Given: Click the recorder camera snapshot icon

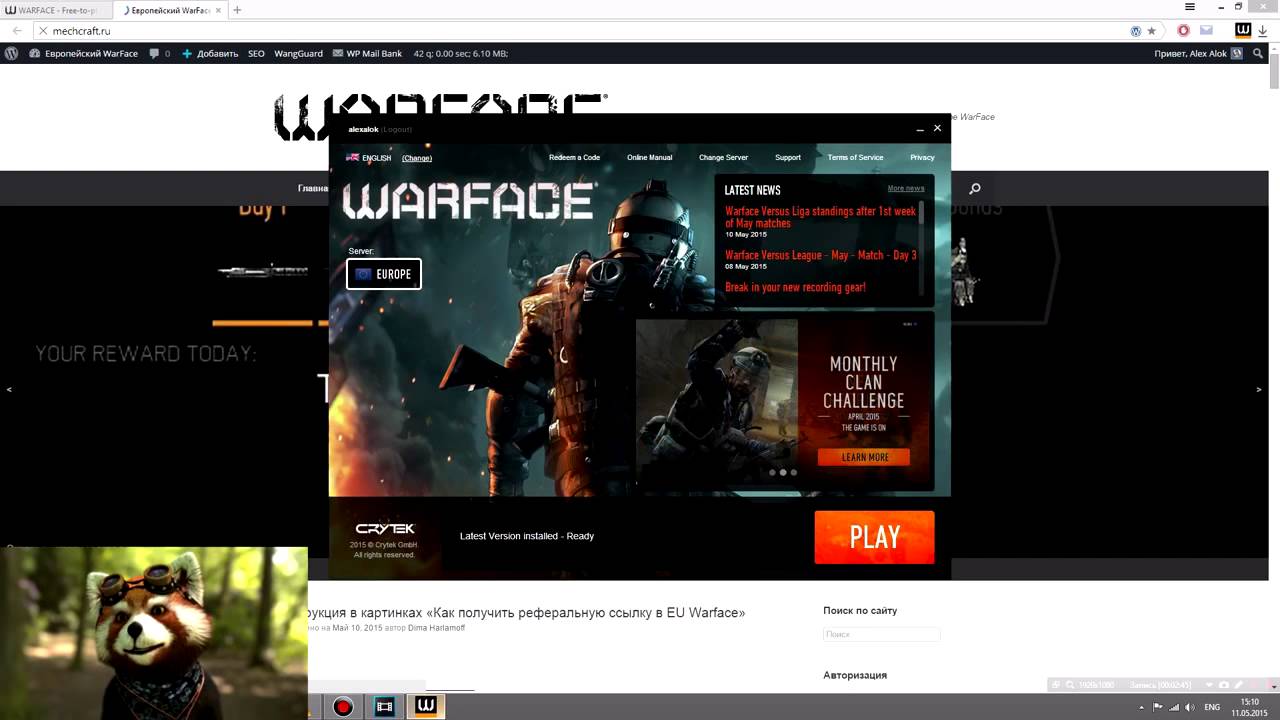Looking at the screenshot, I should tap(1225, 685).
